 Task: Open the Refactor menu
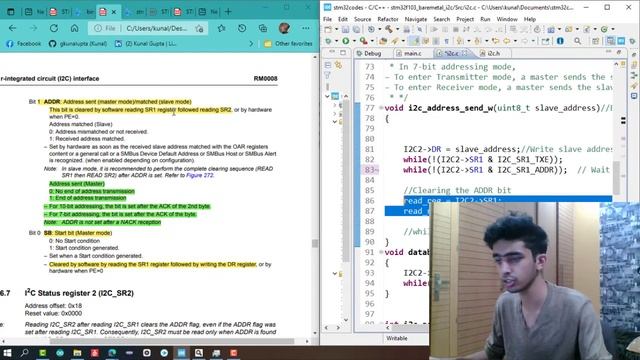click(x=388, y=19)
